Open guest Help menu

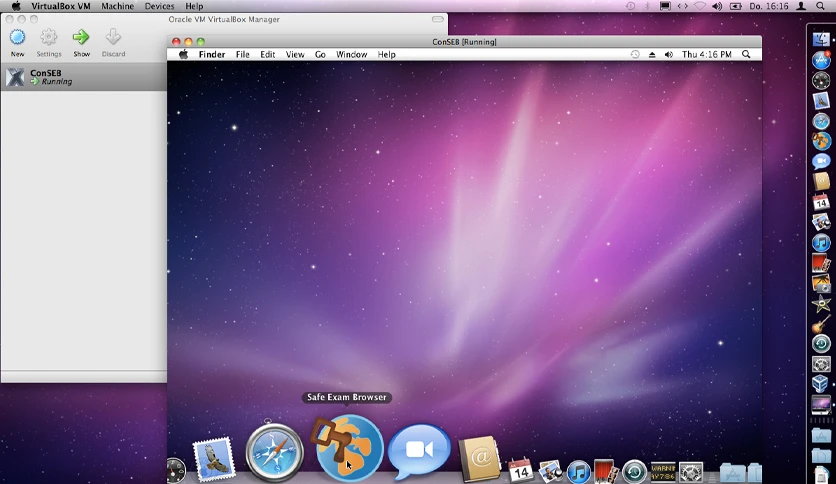[x=387, y=54]
